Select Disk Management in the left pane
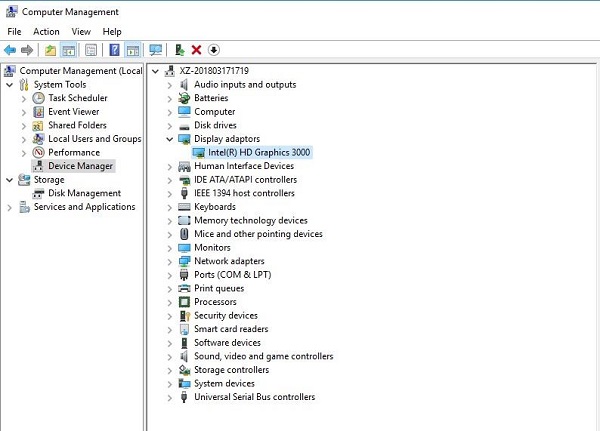Image resolution: width=600 pixels, height=431 pixels. point(84,193)
